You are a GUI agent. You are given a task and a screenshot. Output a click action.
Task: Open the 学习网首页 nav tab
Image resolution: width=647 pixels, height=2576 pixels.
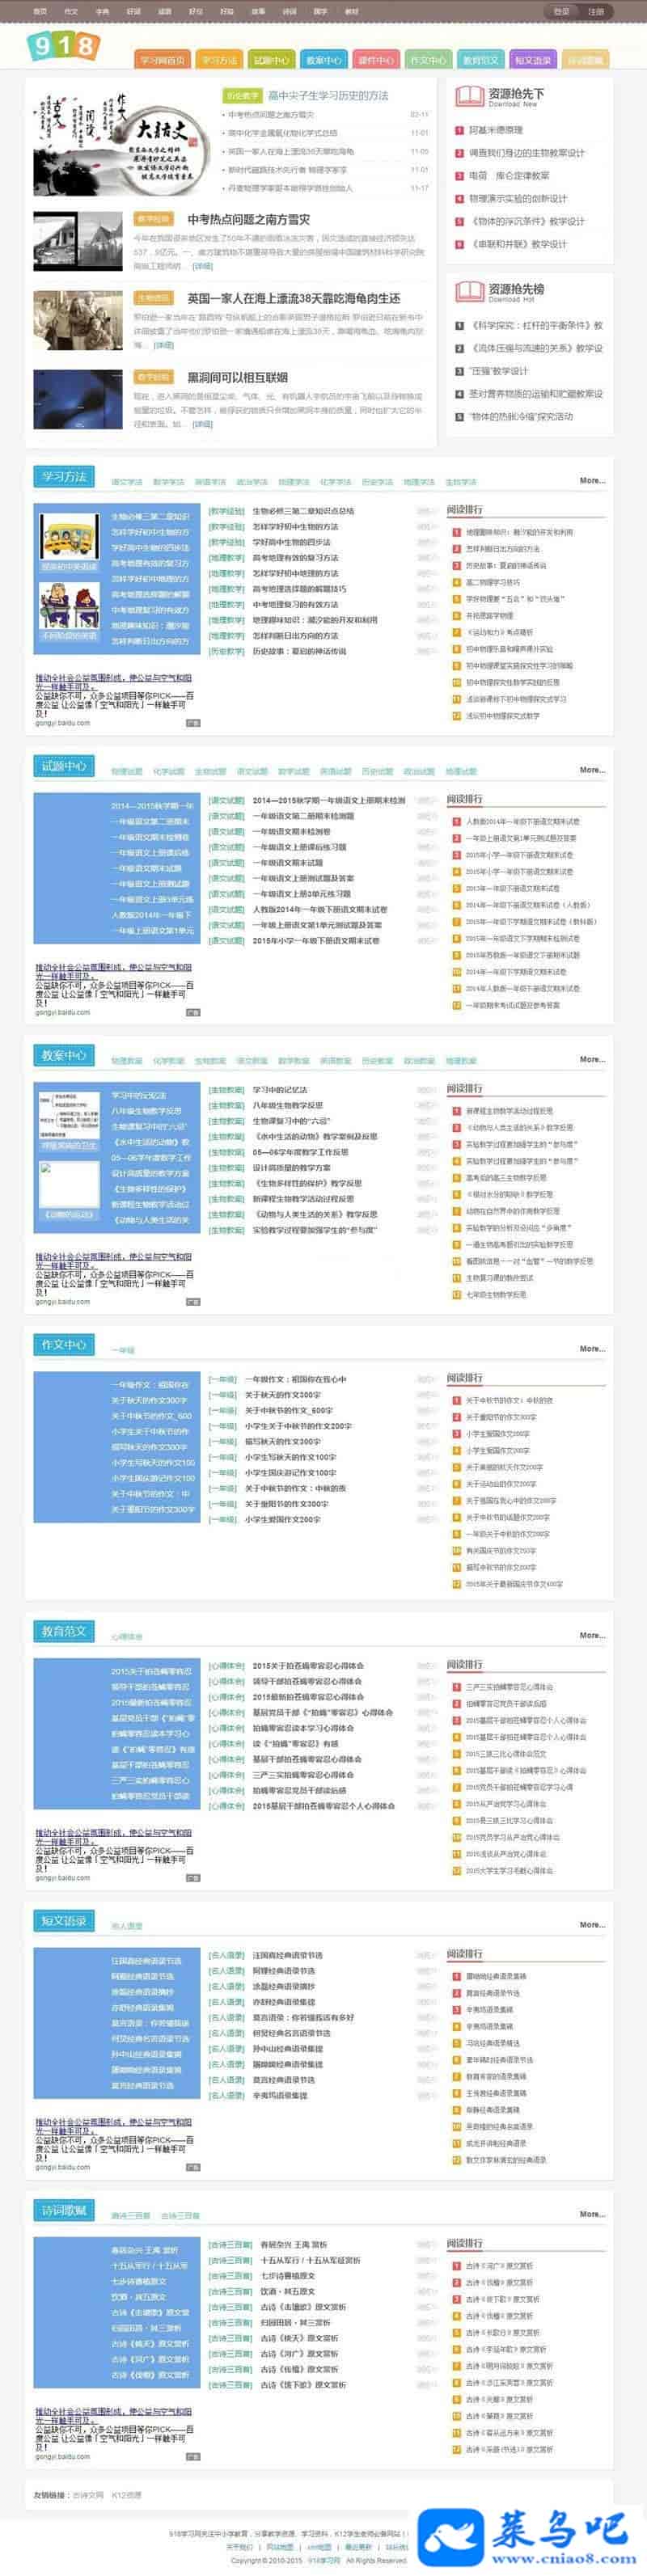162,60
